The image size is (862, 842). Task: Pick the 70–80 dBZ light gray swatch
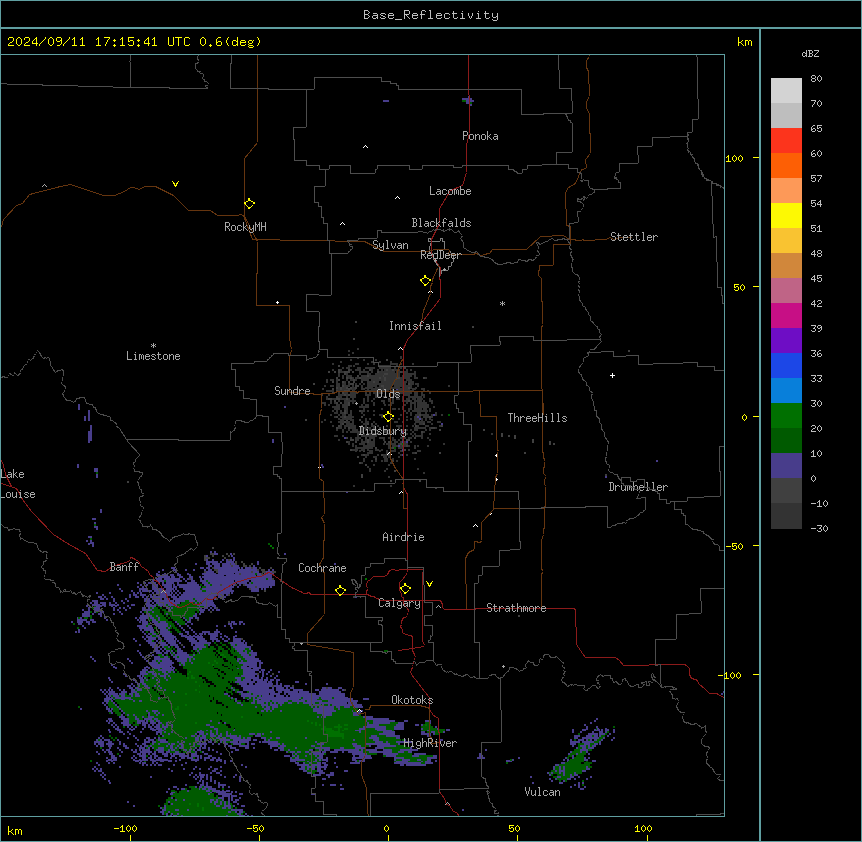tap(786, 91)
